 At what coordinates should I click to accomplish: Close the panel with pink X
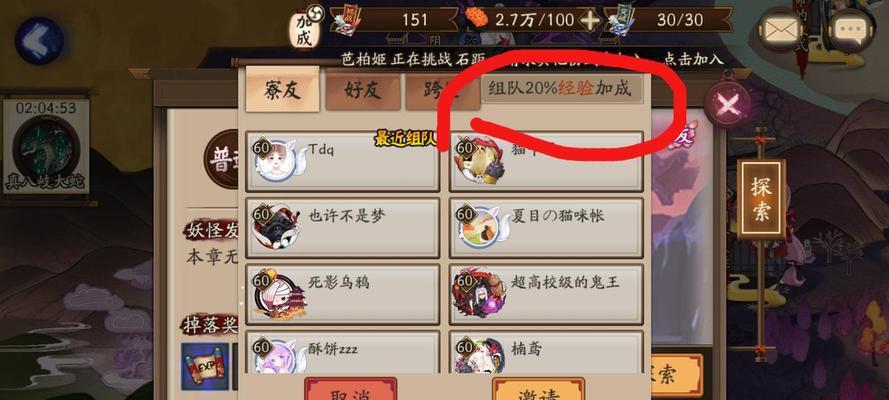click(727, 104)
